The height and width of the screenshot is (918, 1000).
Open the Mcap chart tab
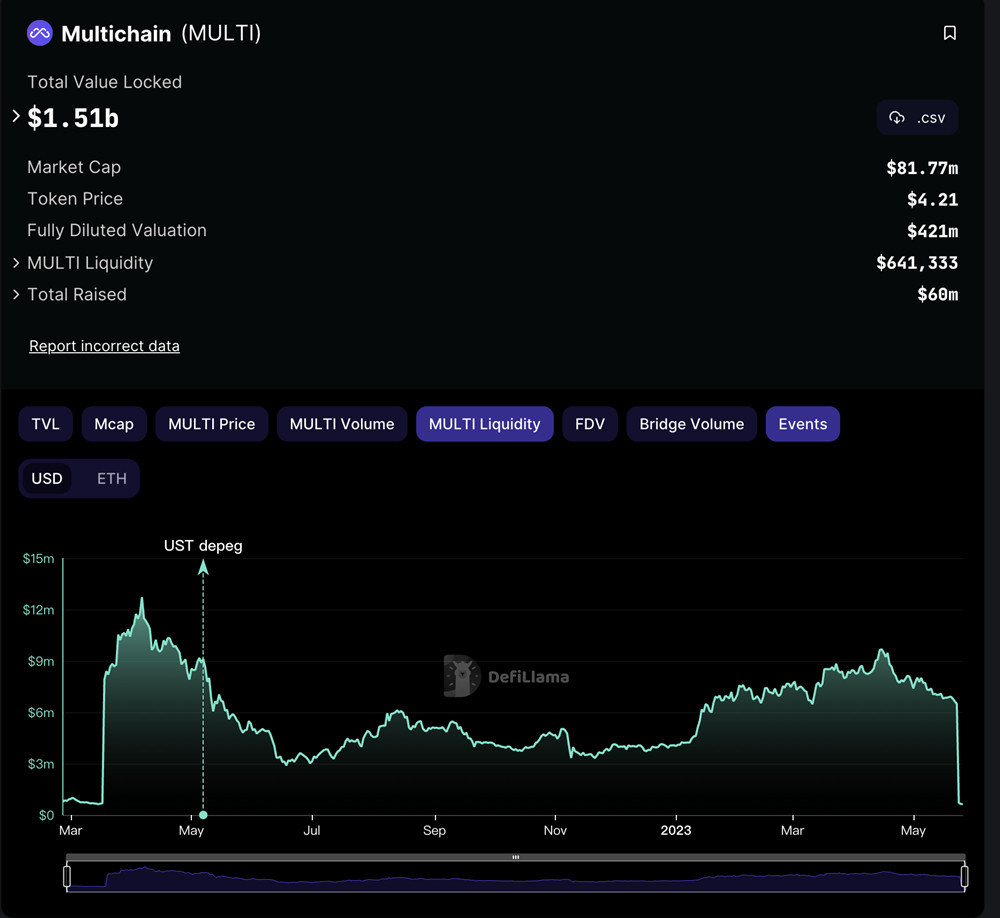[x=113, y=424]
